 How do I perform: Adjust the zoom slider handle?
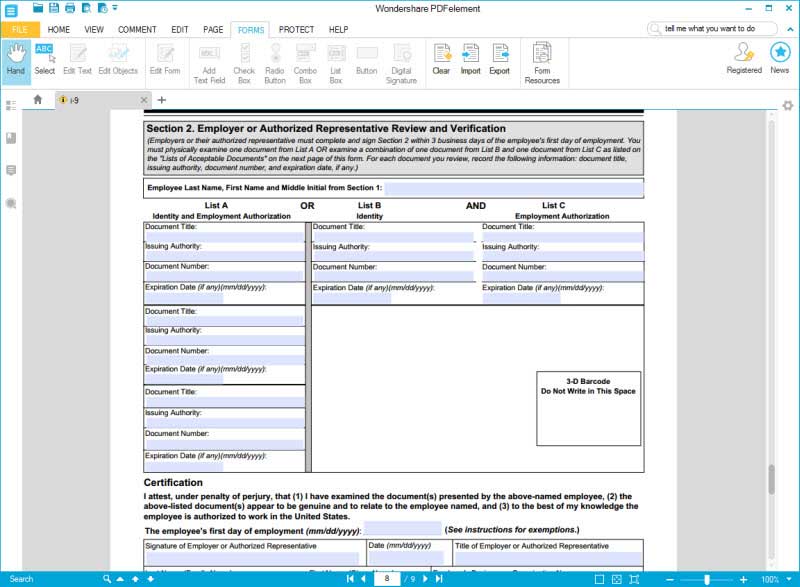[707, 579]
